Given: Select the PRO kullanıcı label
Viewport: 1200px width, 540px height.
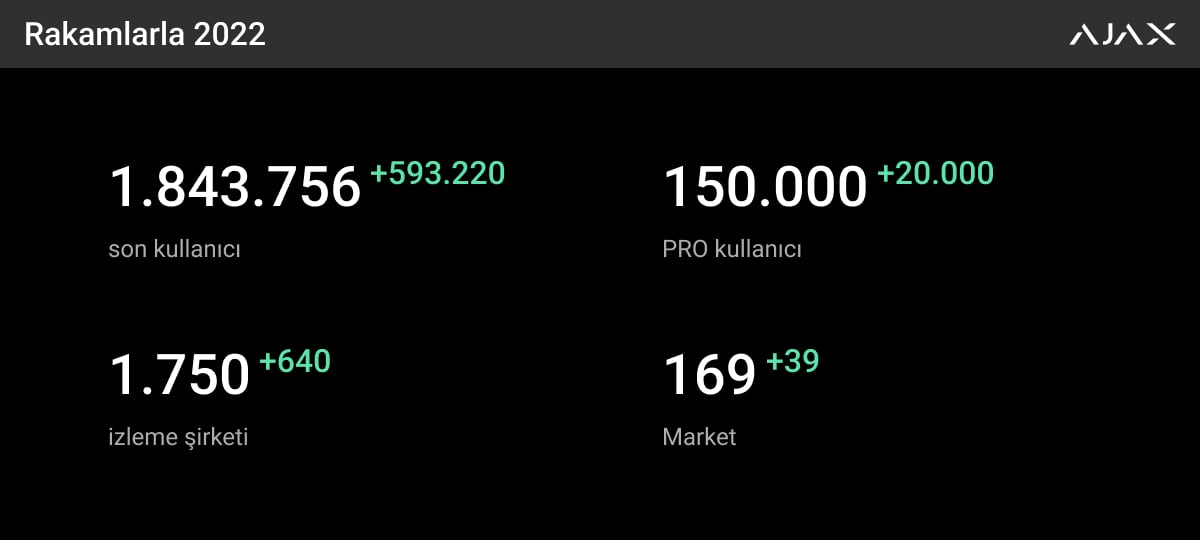Looking at the screenshot, I should click(x=732, y=250).
